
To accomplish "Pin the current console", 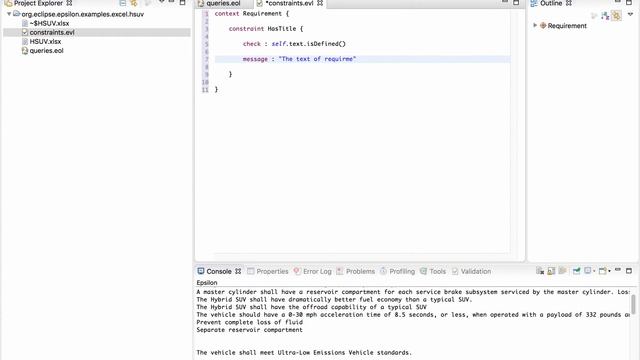I will coord(577,271).
